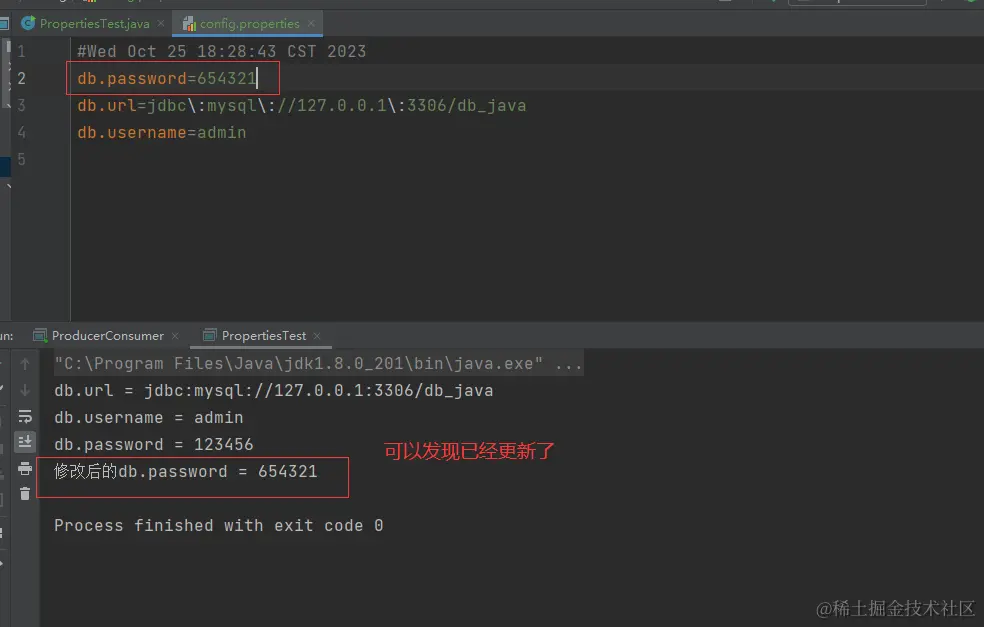Click the print console icon
984x627 pixels.
point(25,468)
